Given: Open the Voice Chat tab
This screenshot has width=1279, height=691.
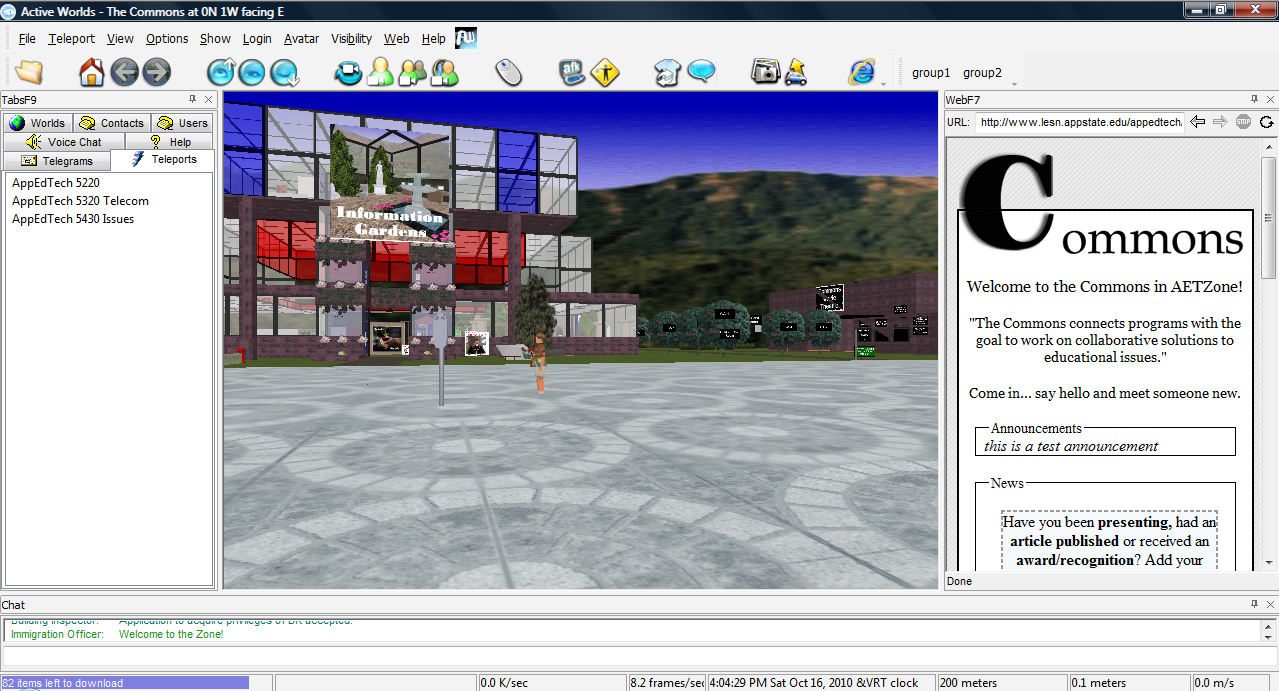Looking at the screenshot, I should (64, 142).
